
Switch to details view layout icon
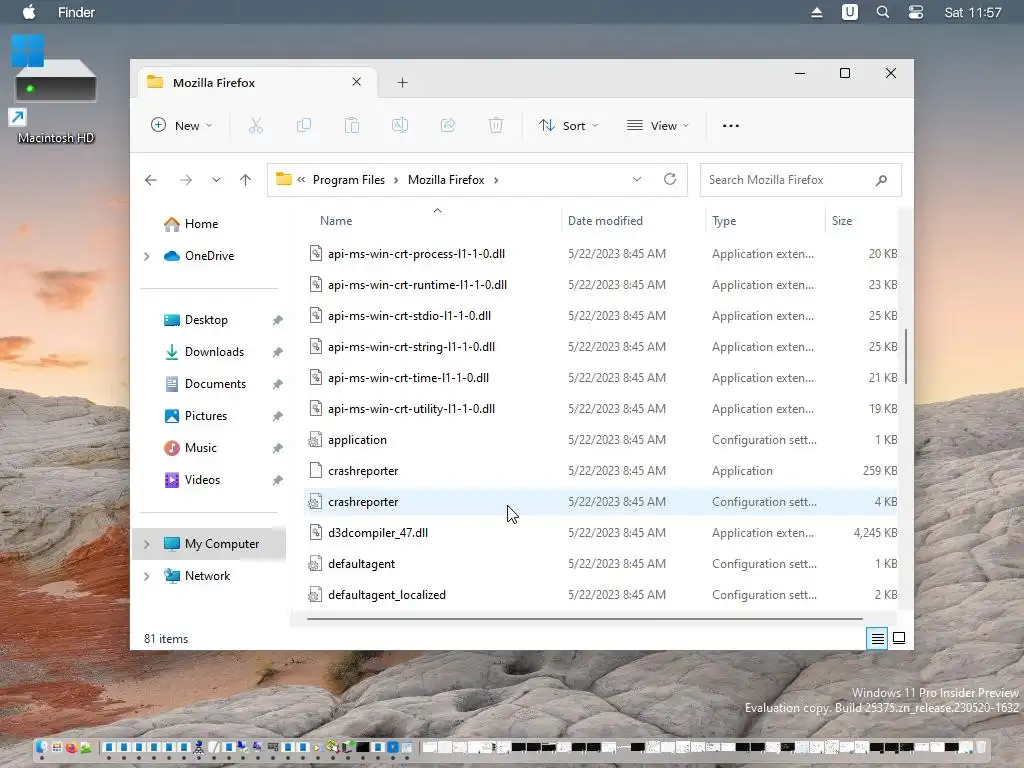(x=877, y=638)
